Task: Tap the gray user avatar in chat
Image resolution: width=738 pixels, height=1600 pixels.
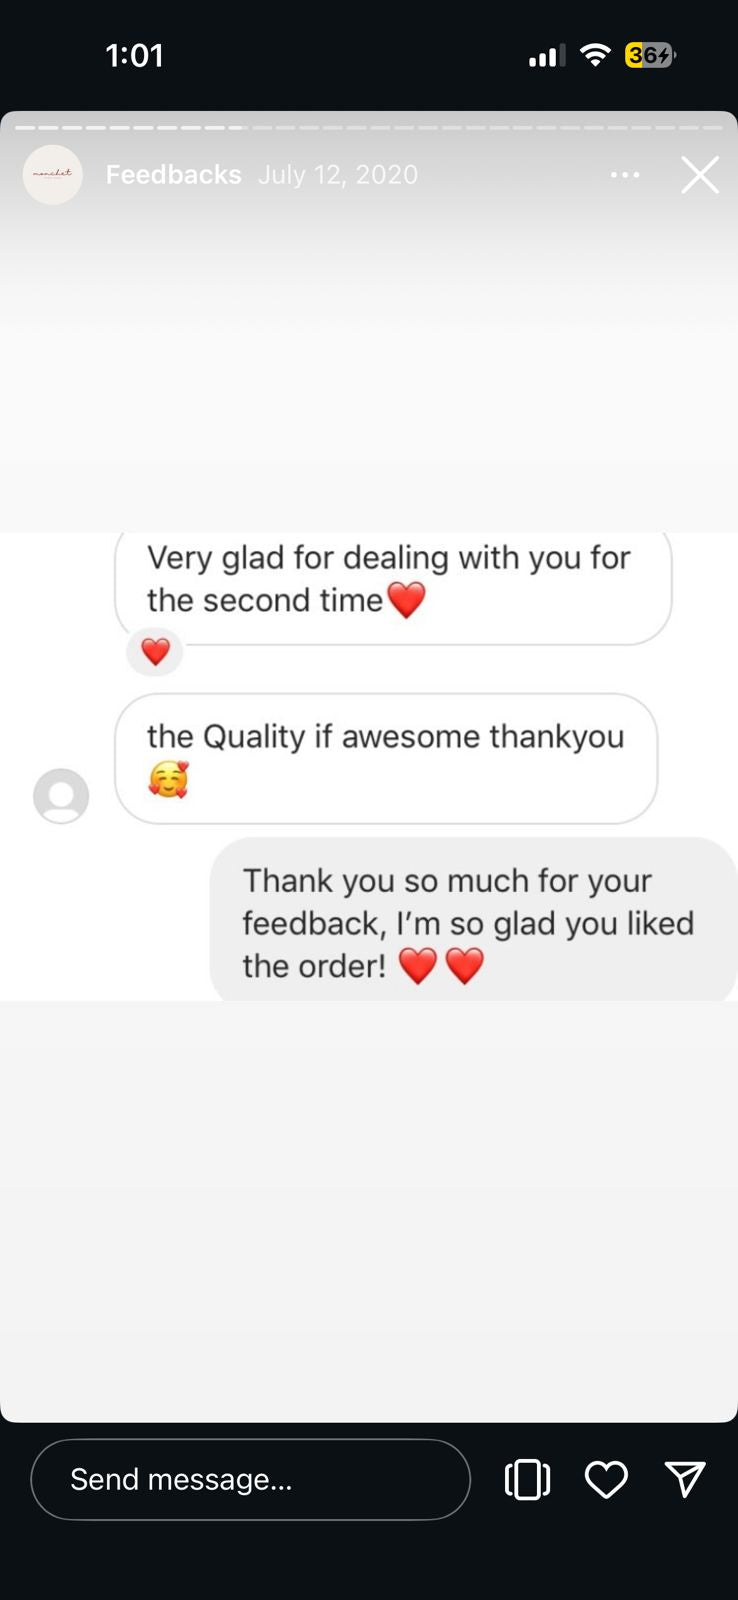Action: click(61, 796)
